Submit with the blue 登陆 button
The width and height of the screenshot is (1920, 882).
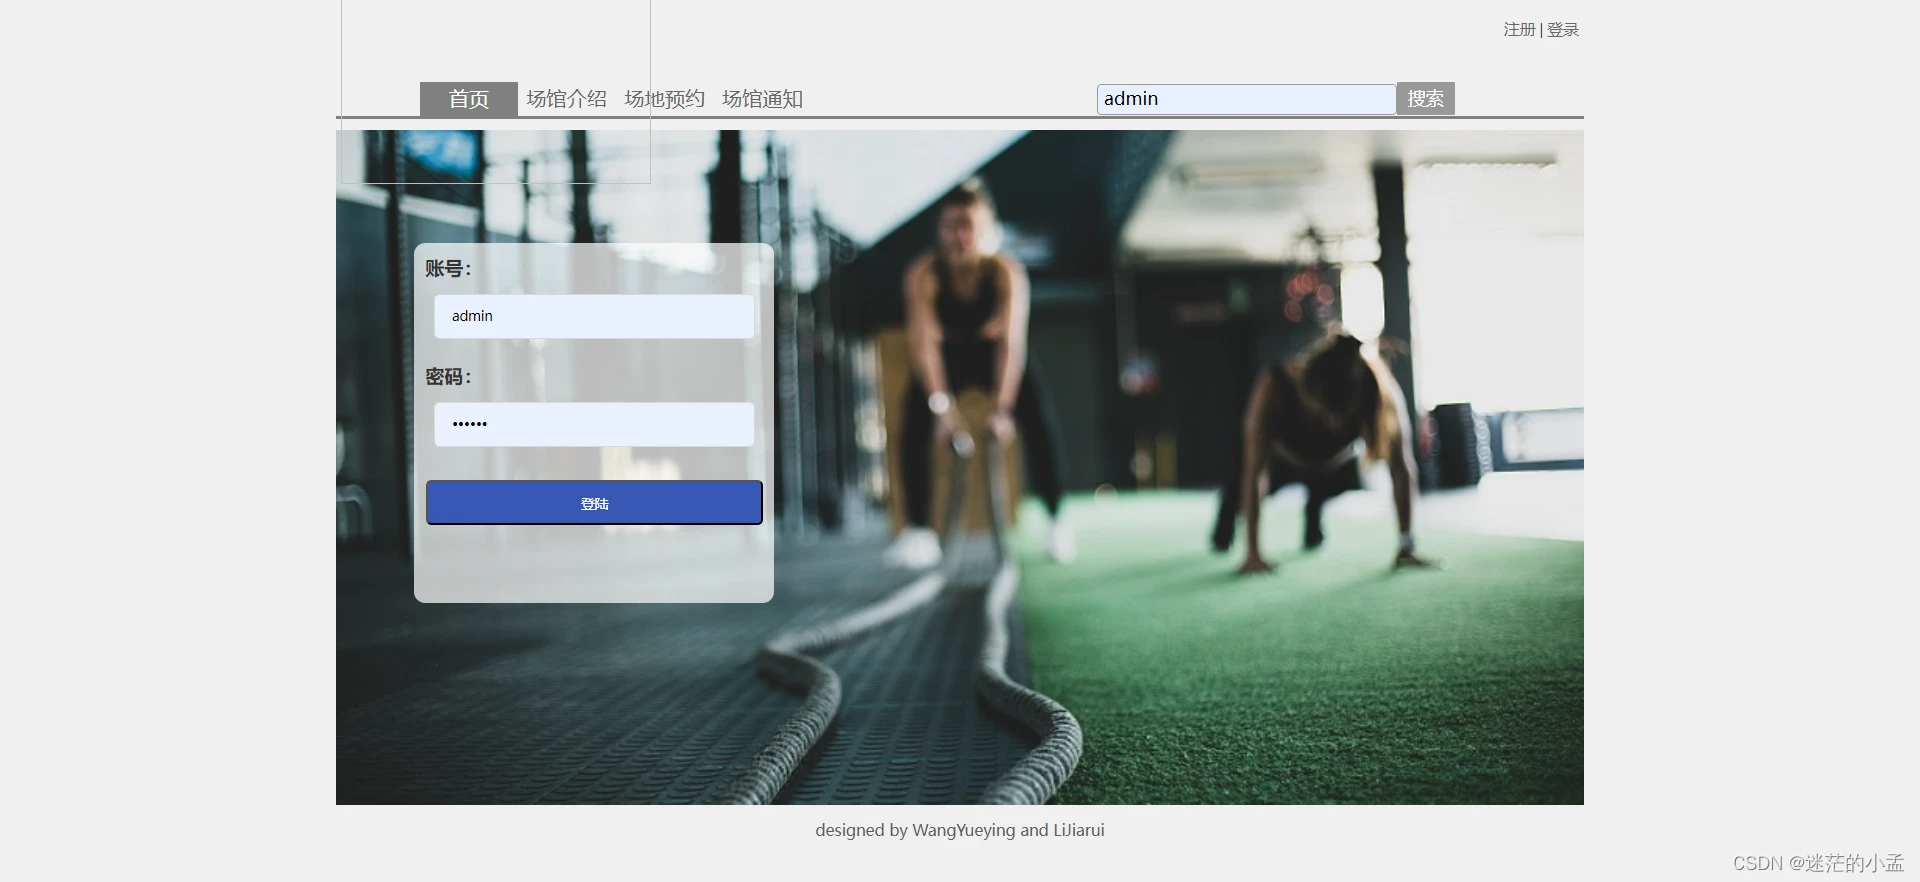(594, 503)
